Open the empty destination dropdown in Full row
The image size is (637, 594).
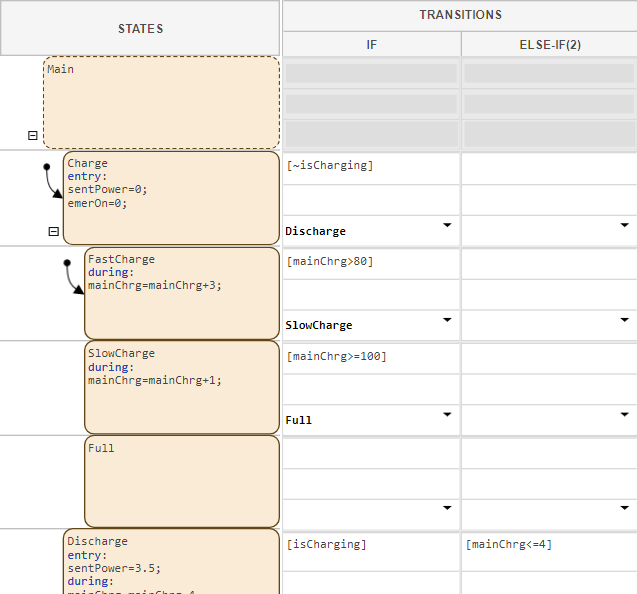(447, 509)
